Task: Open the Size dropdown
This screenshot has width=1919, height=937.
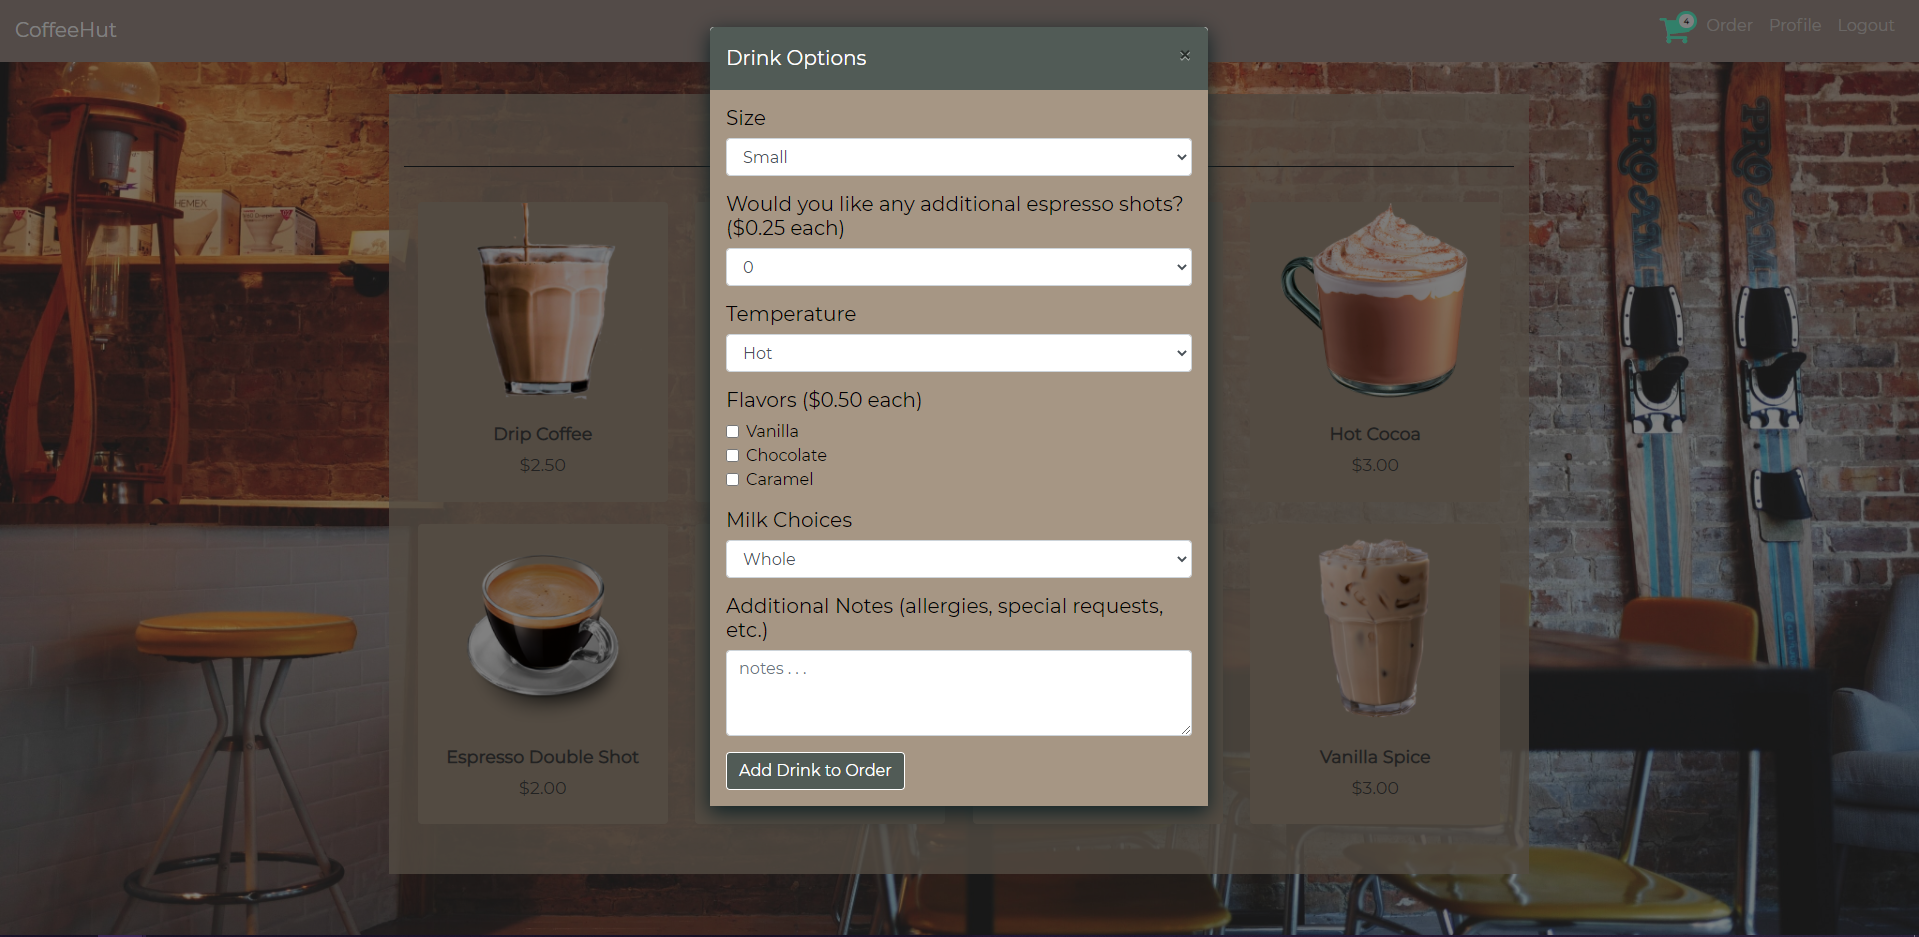Action: pos(957,157)
